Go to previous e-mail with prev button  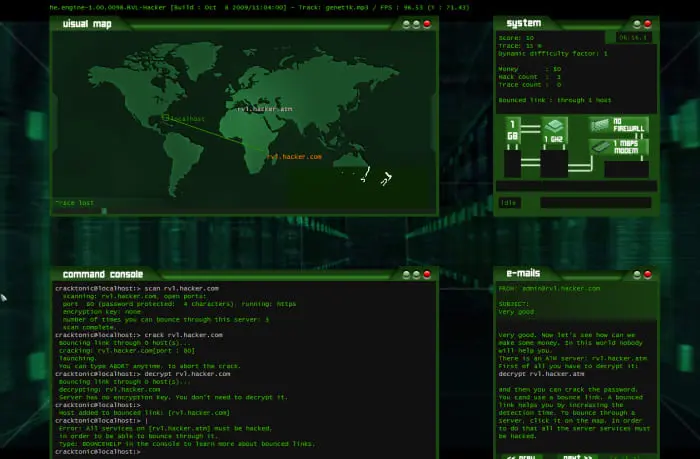pyautogui.click(x=521, y=456)
